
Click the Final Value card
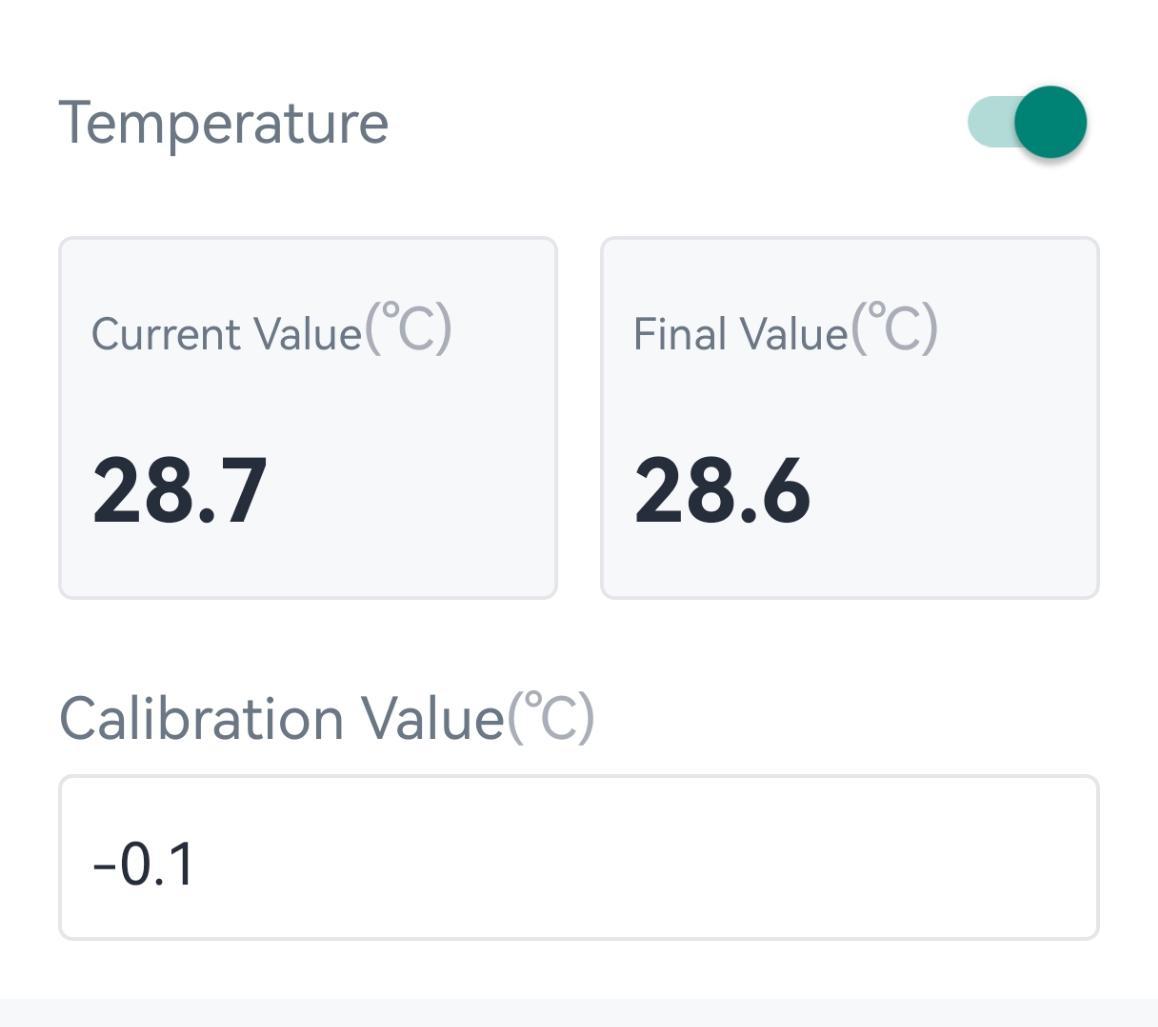[x=849, y=418]
